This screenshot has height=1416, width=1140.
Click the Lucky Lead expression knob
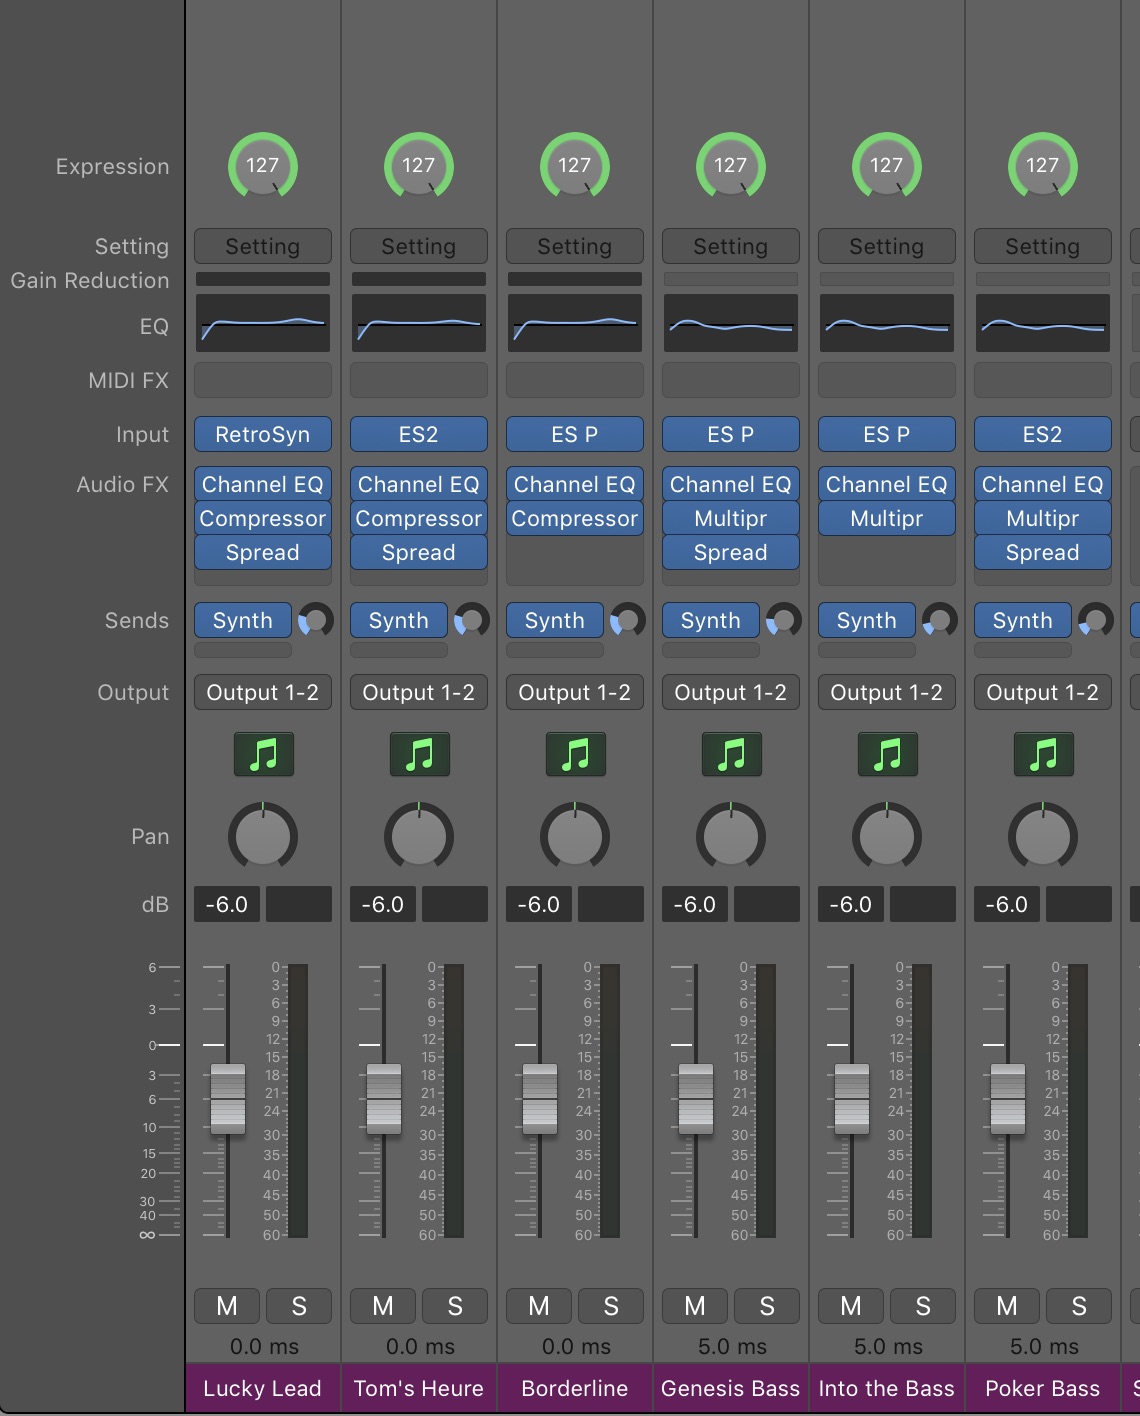click(263, 166)
